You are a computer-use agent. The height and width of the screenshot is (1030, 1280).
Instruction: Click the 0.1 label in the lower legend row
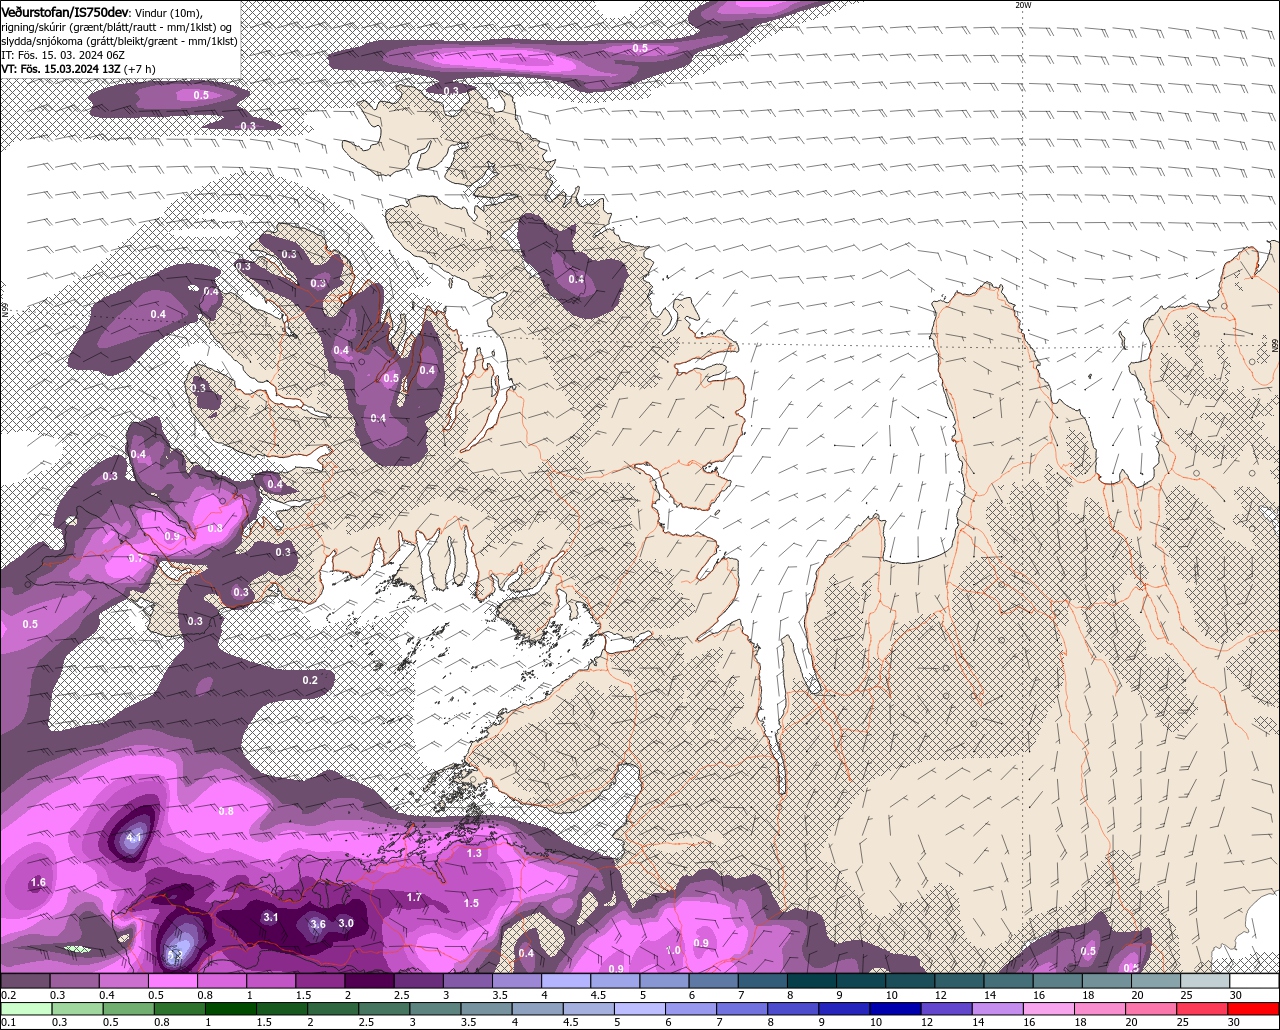coord(8,1022)
